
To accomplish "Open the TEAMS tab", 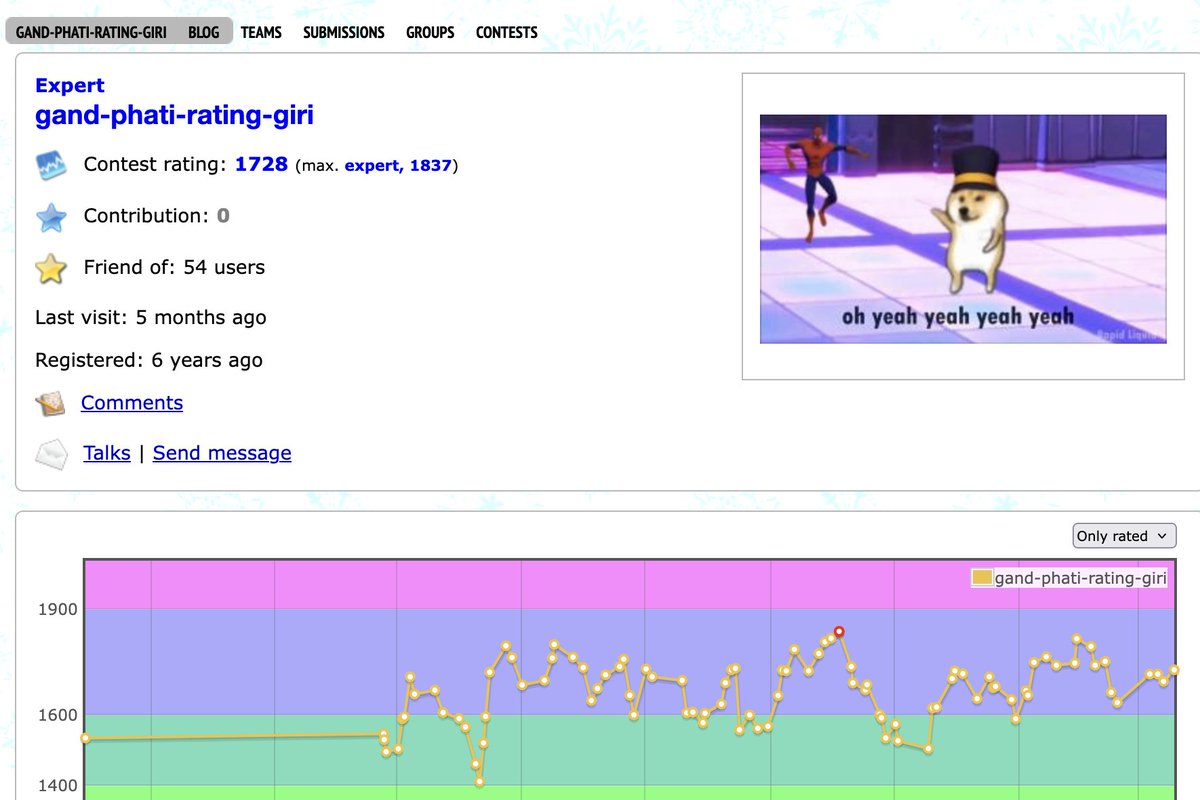I will point(261,32).
